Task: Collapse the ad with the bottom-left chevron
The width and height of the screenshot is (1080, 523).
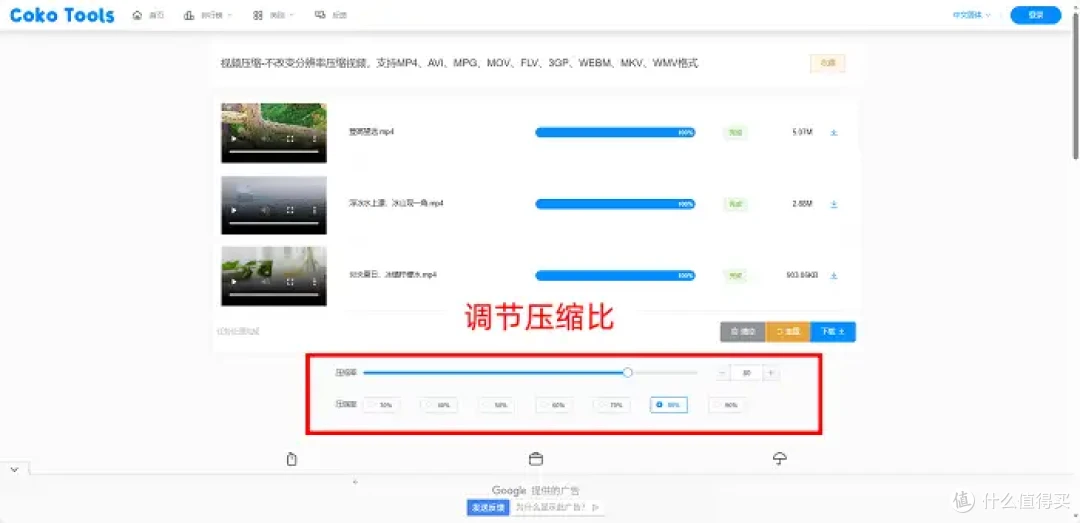Action: [14, 469]
